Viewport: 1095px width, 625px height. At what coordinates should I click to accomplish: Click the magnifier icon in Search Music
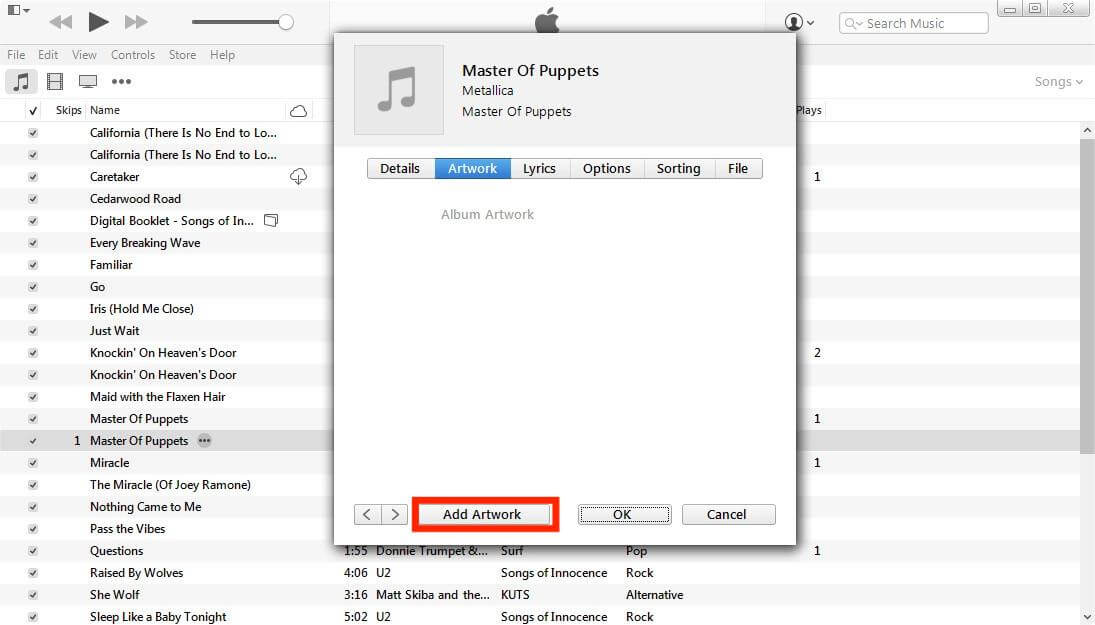(x=853, y=23)
